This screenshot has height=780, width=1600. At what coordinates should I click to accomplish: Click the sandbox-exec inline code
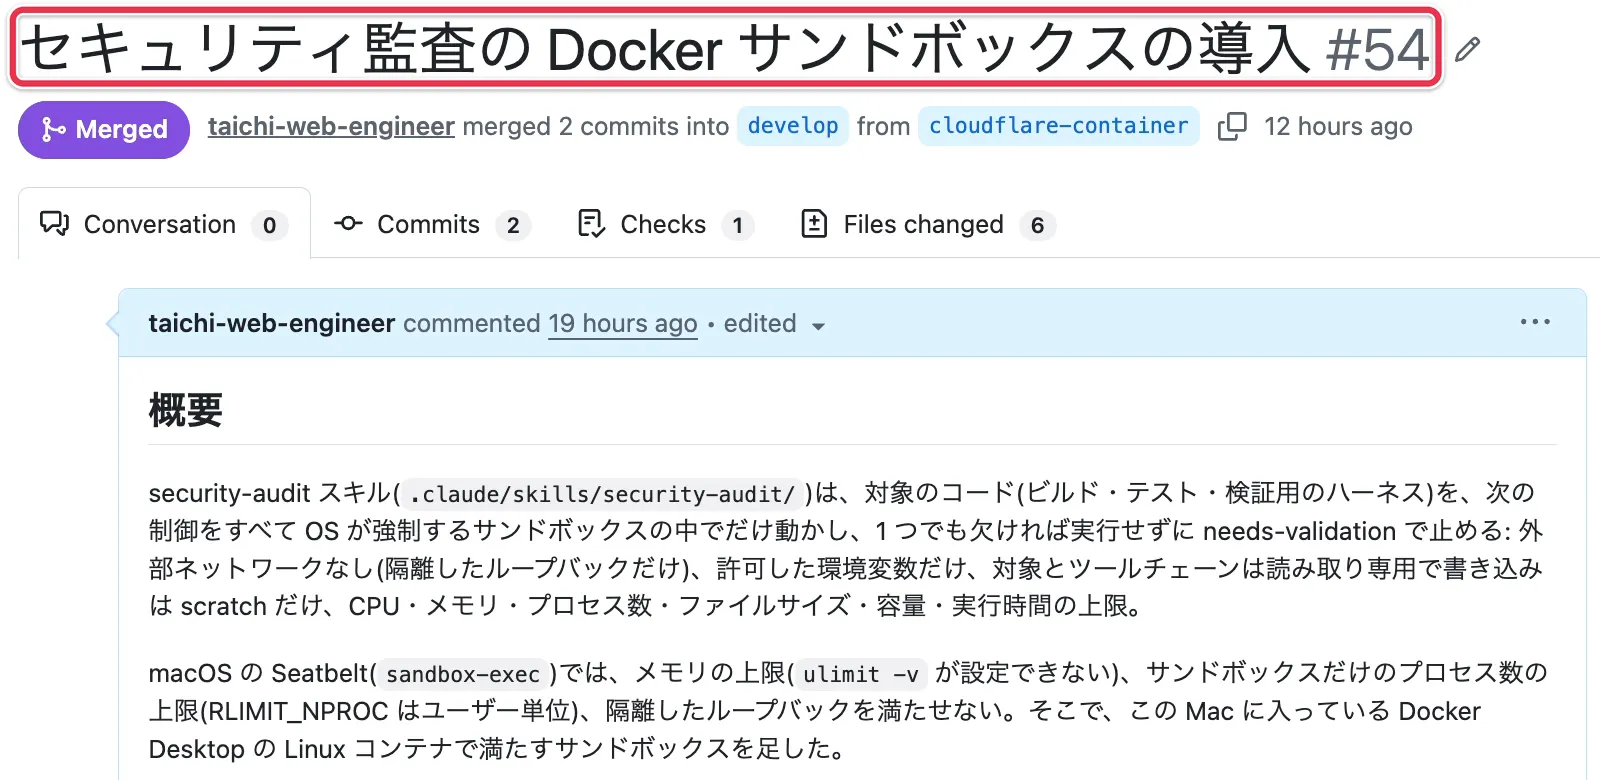click(463, 675)
